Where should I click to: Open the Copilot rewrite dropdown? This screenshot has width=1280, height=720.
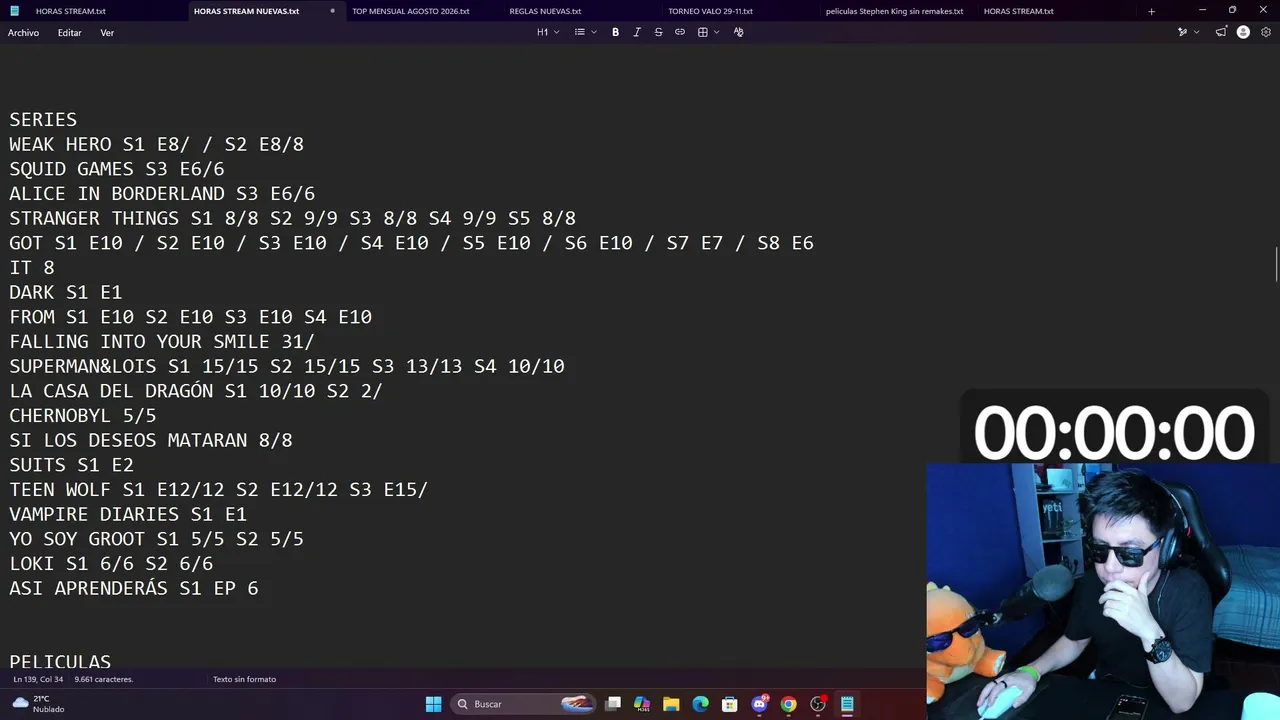[x=1188, y=32]
